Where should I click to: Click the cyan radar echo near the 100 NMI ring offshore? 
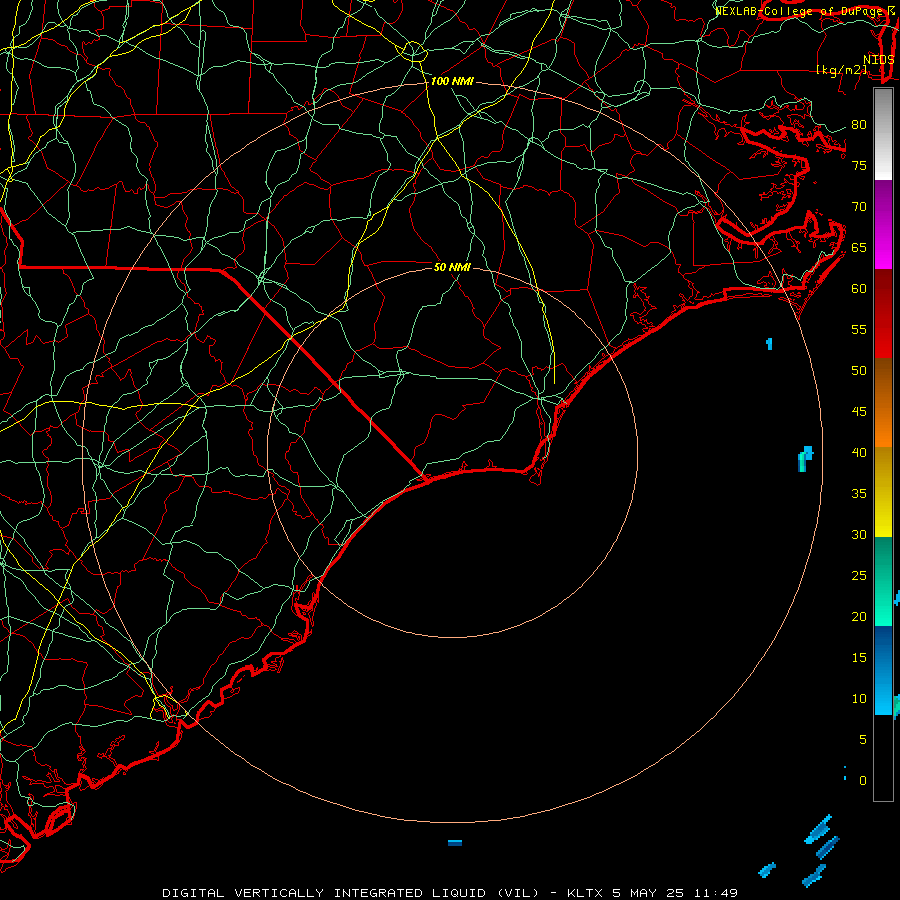[x=805, y=458]
